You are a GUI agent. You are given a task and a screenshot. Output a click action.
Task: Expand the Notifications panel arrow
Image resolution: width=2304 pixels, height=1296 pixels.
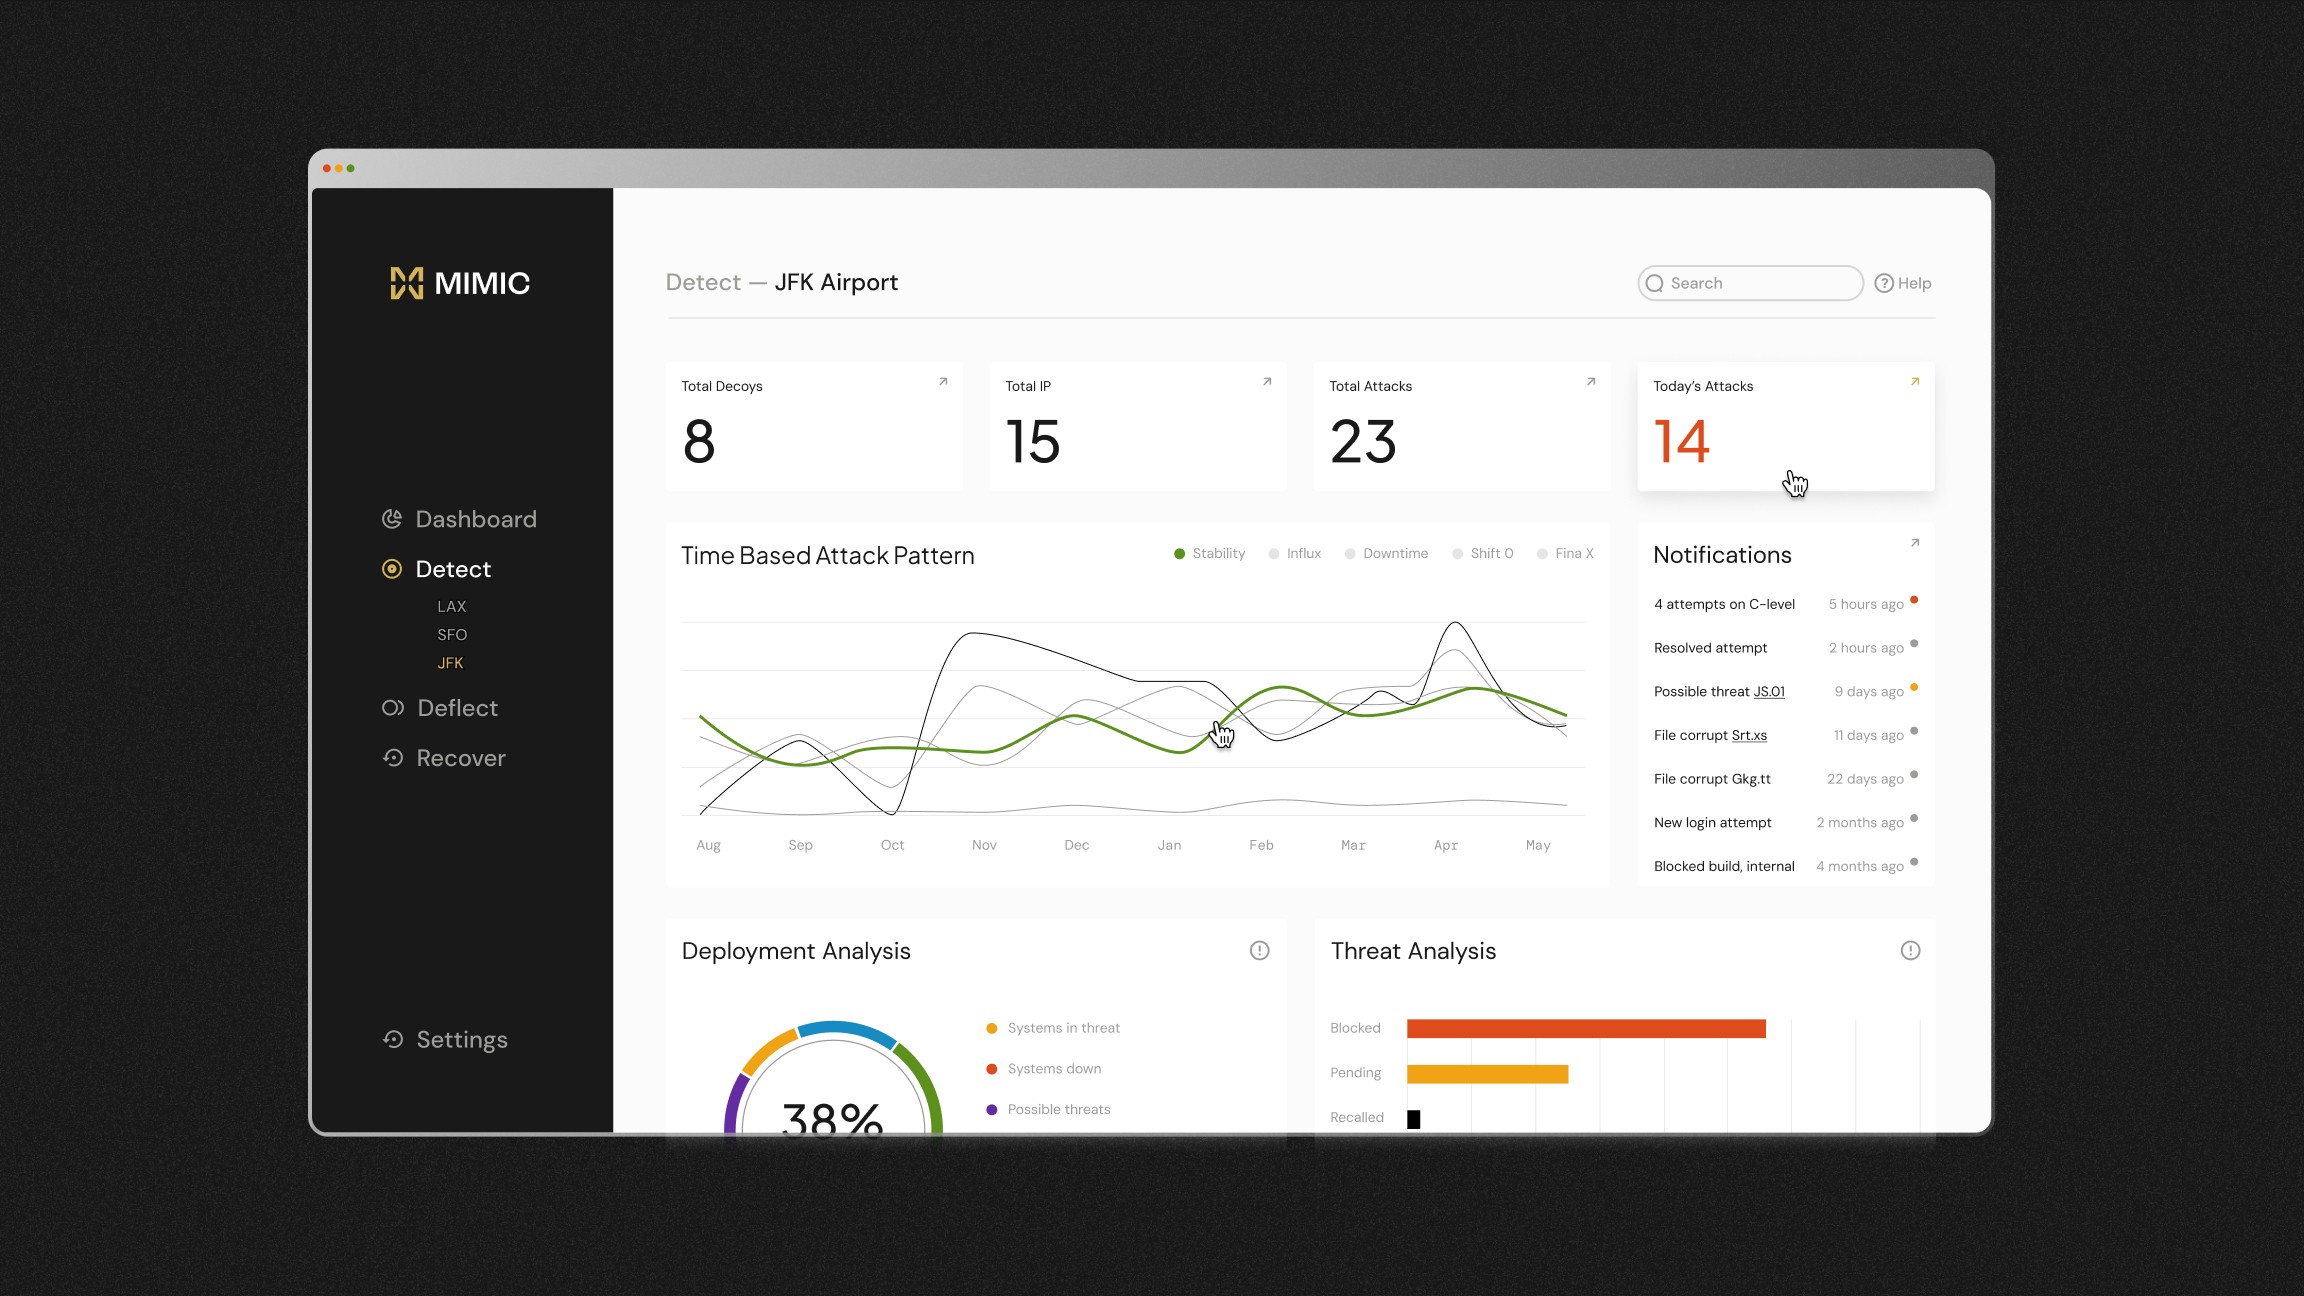pos(1914,543)
